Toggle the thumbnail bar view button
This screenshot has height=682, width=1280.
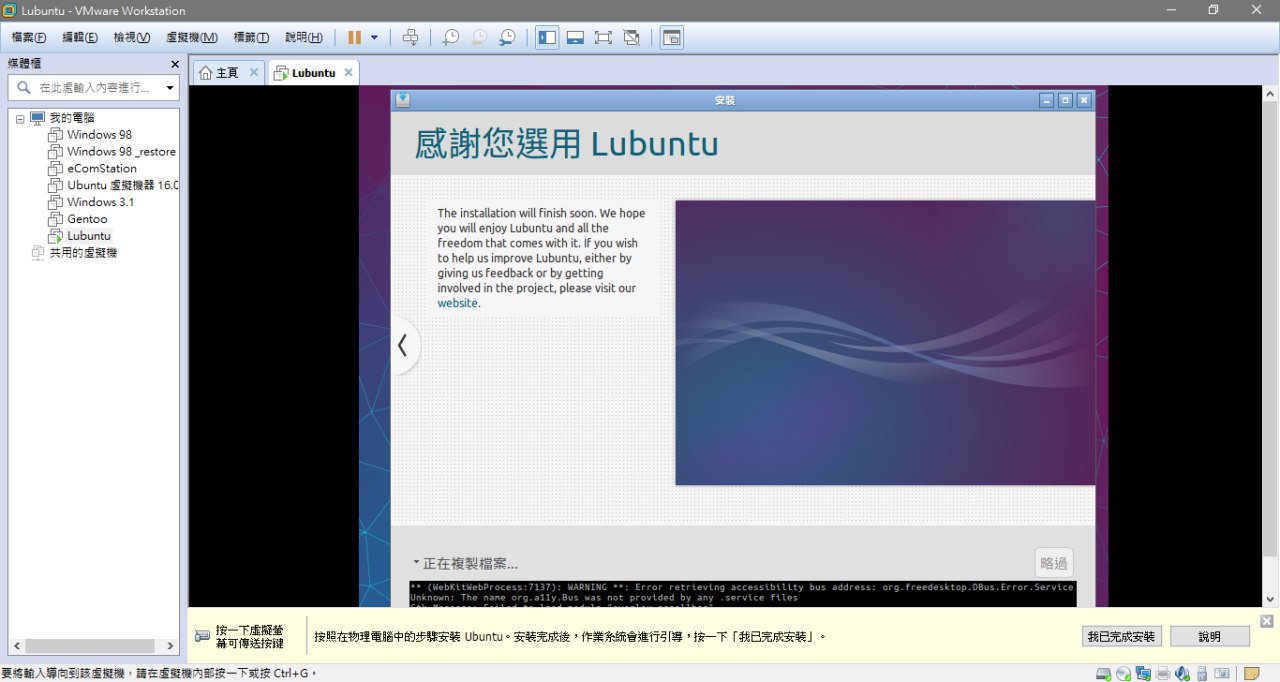(x=575, y=37)
